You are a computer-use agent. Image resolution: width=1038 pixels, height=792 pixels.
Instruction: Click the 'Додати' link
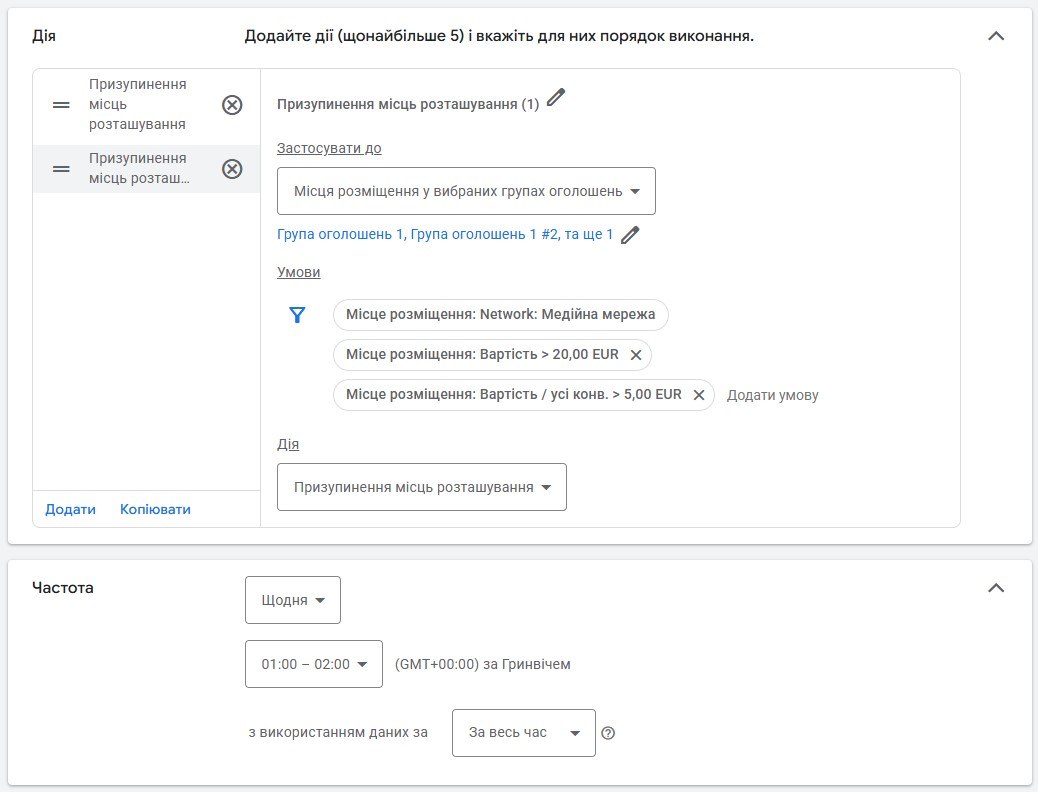tap(70, 509)
